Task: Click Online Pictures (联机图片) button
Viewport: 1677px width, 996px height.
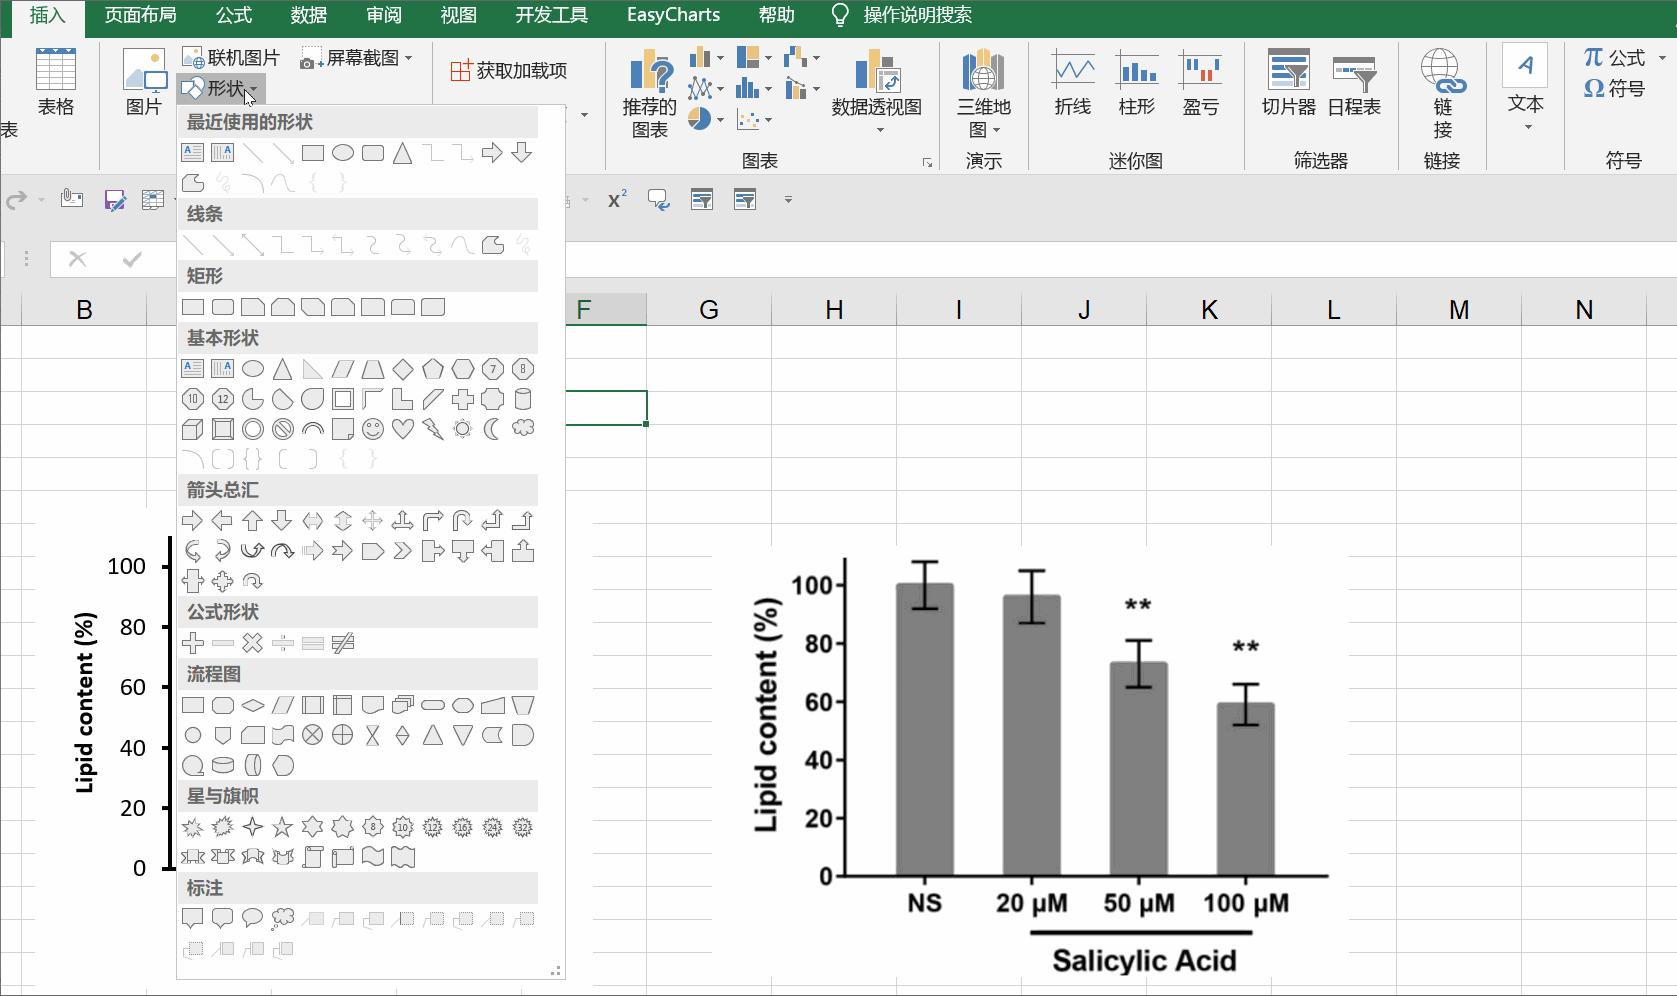Action: (232, 58)
